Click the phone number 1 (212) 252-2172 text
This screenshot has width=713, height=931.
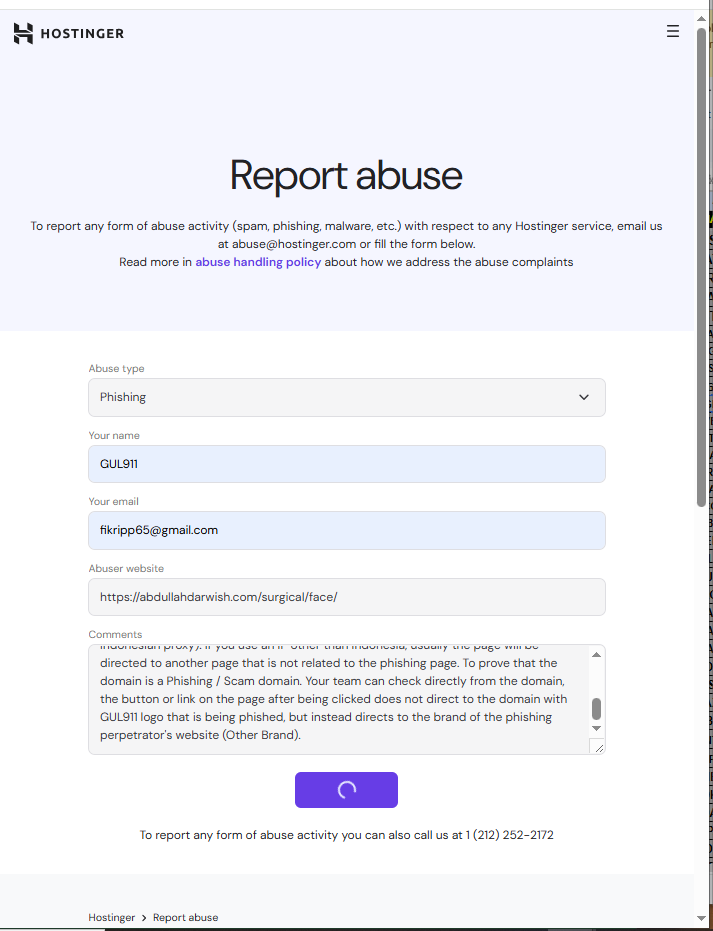coord(509,835)
